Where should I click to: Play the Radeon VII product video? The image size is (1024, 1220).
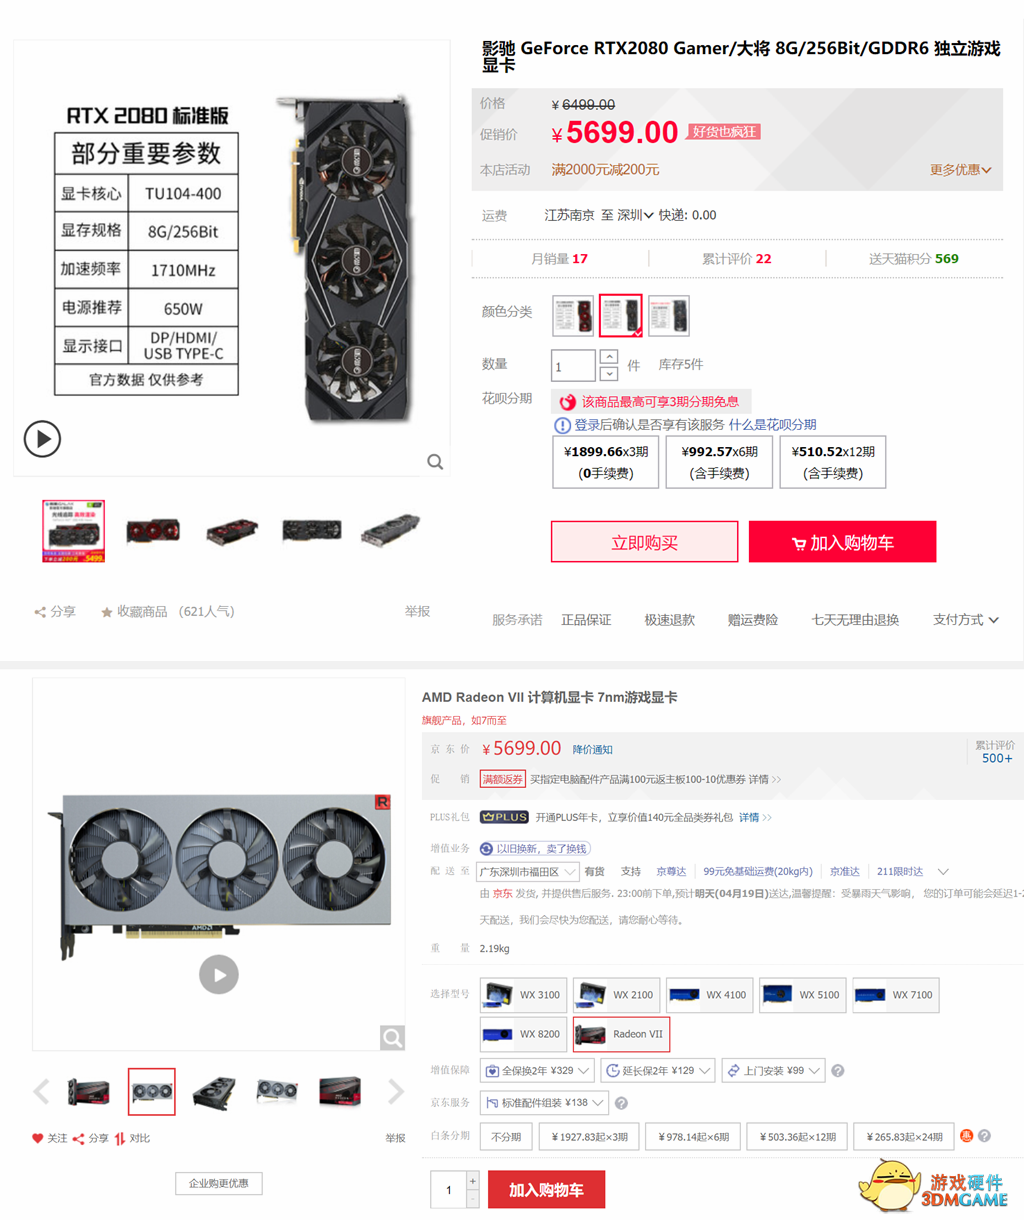click(219, 974)
